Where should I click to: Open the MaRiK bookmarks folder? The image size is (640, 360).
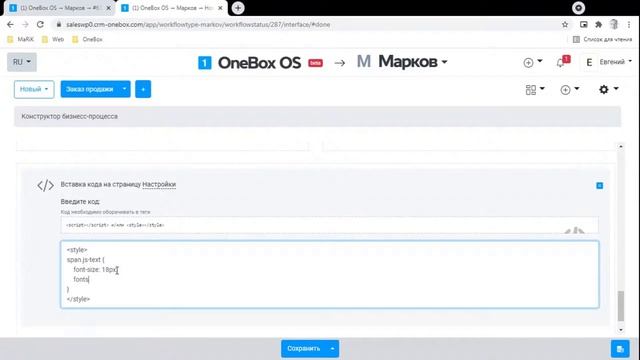click(20, 39)
